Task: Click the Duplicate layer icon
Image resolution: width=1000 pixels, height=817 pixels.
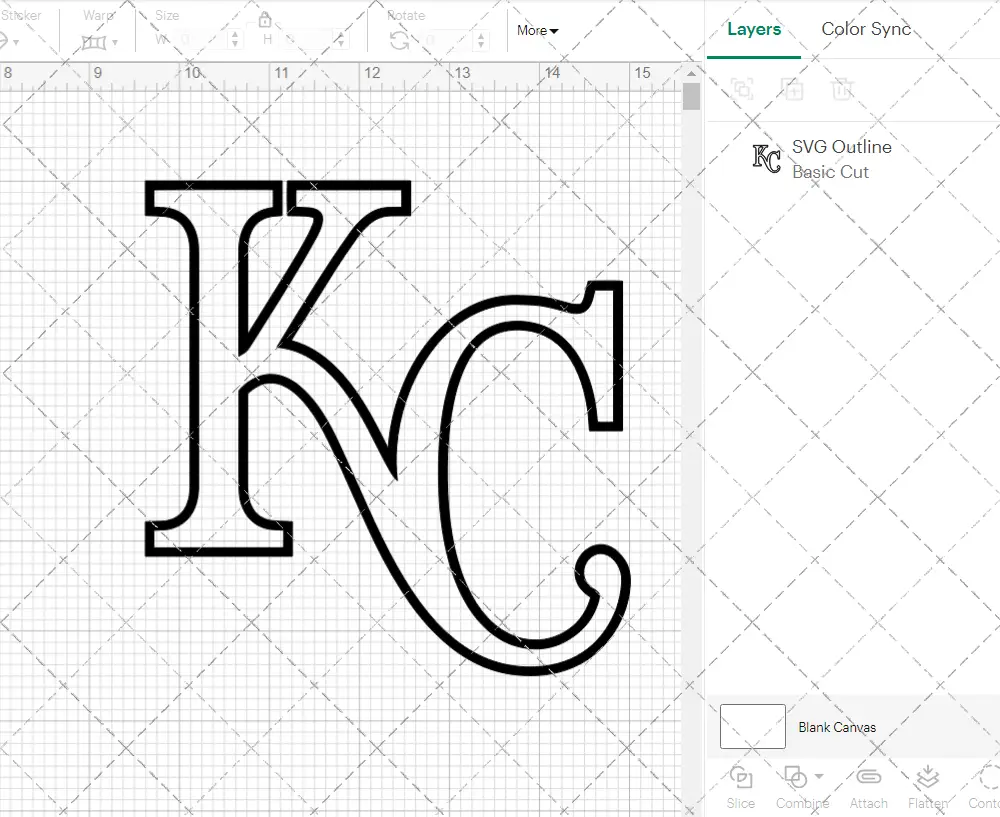Action: click(792, 89)
